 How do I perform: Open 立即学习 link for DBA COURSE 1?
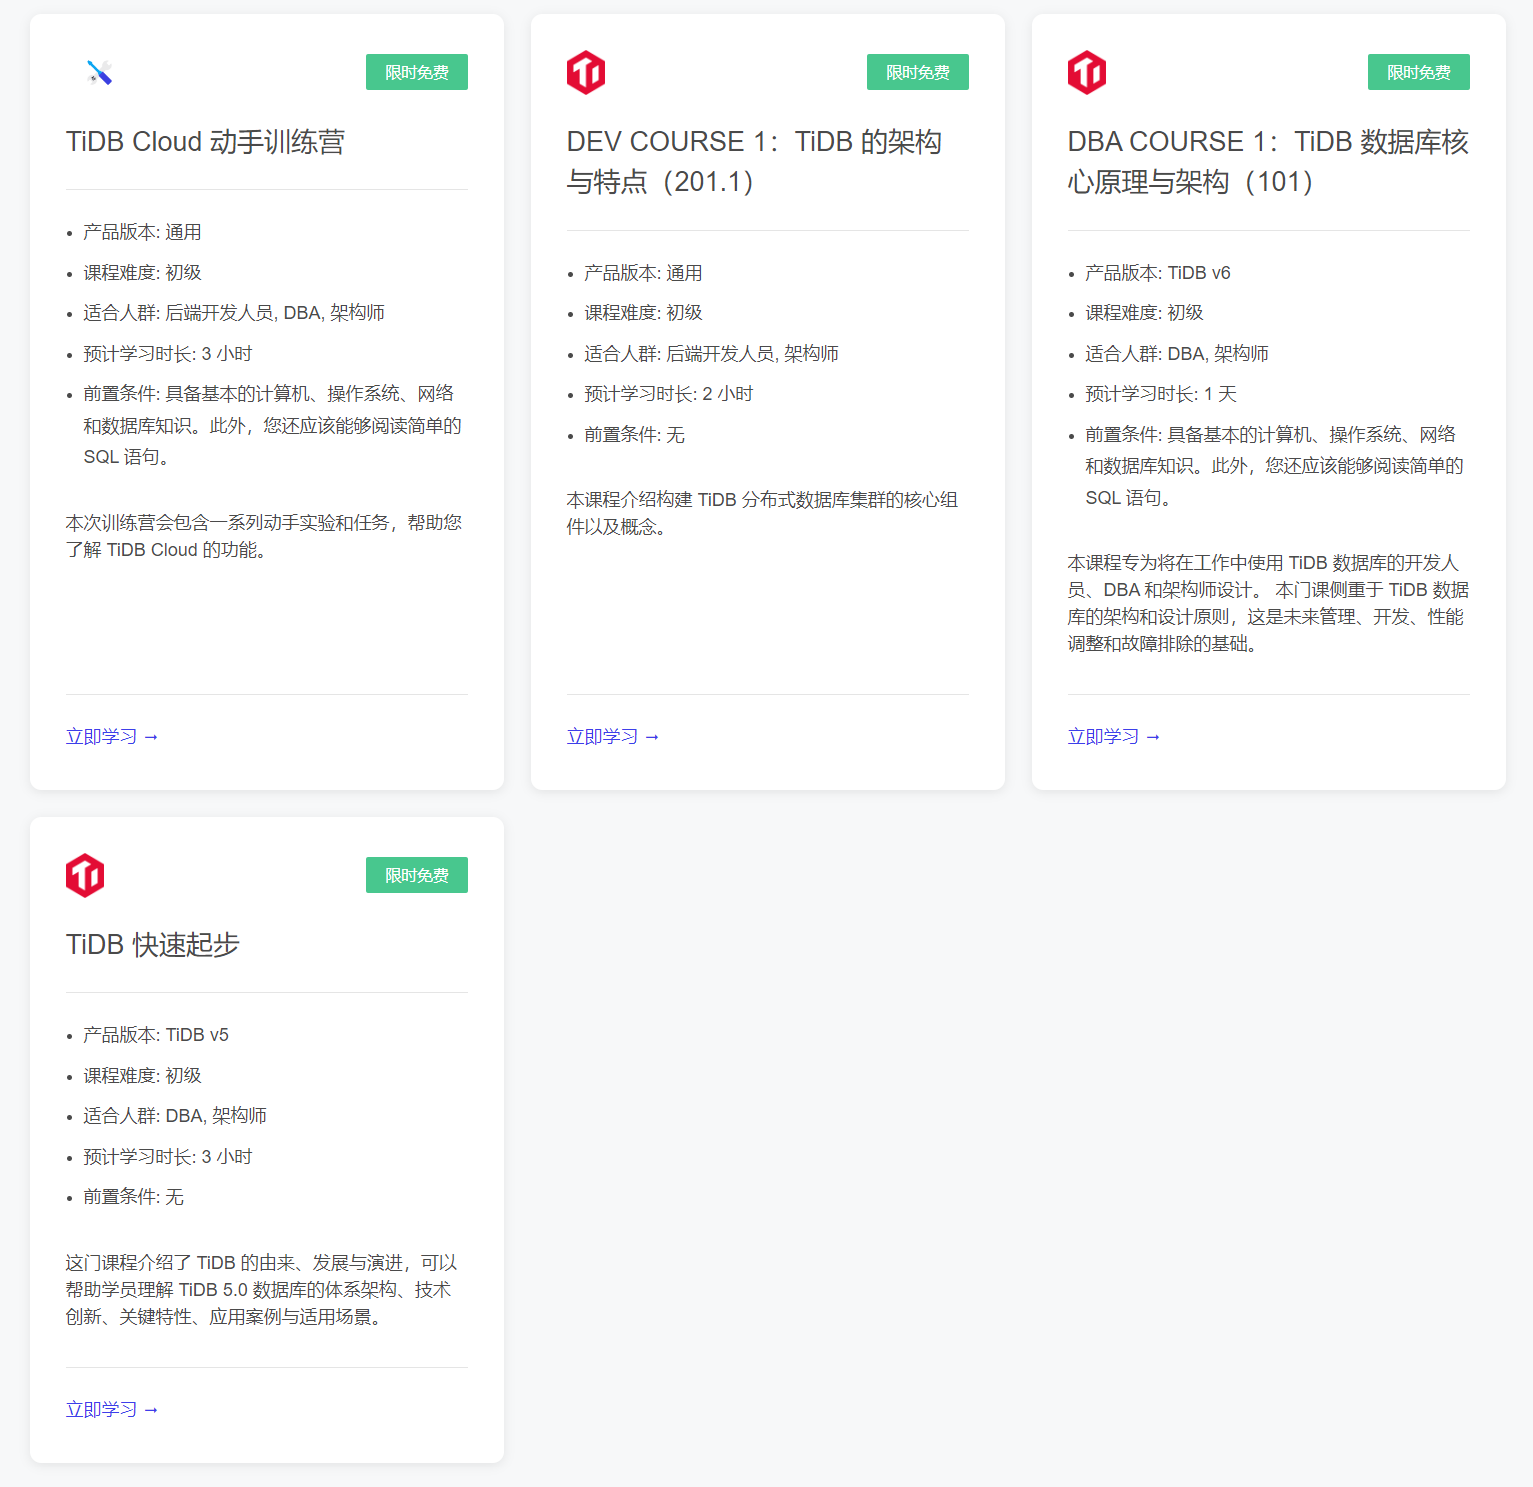coord(1114,737)
